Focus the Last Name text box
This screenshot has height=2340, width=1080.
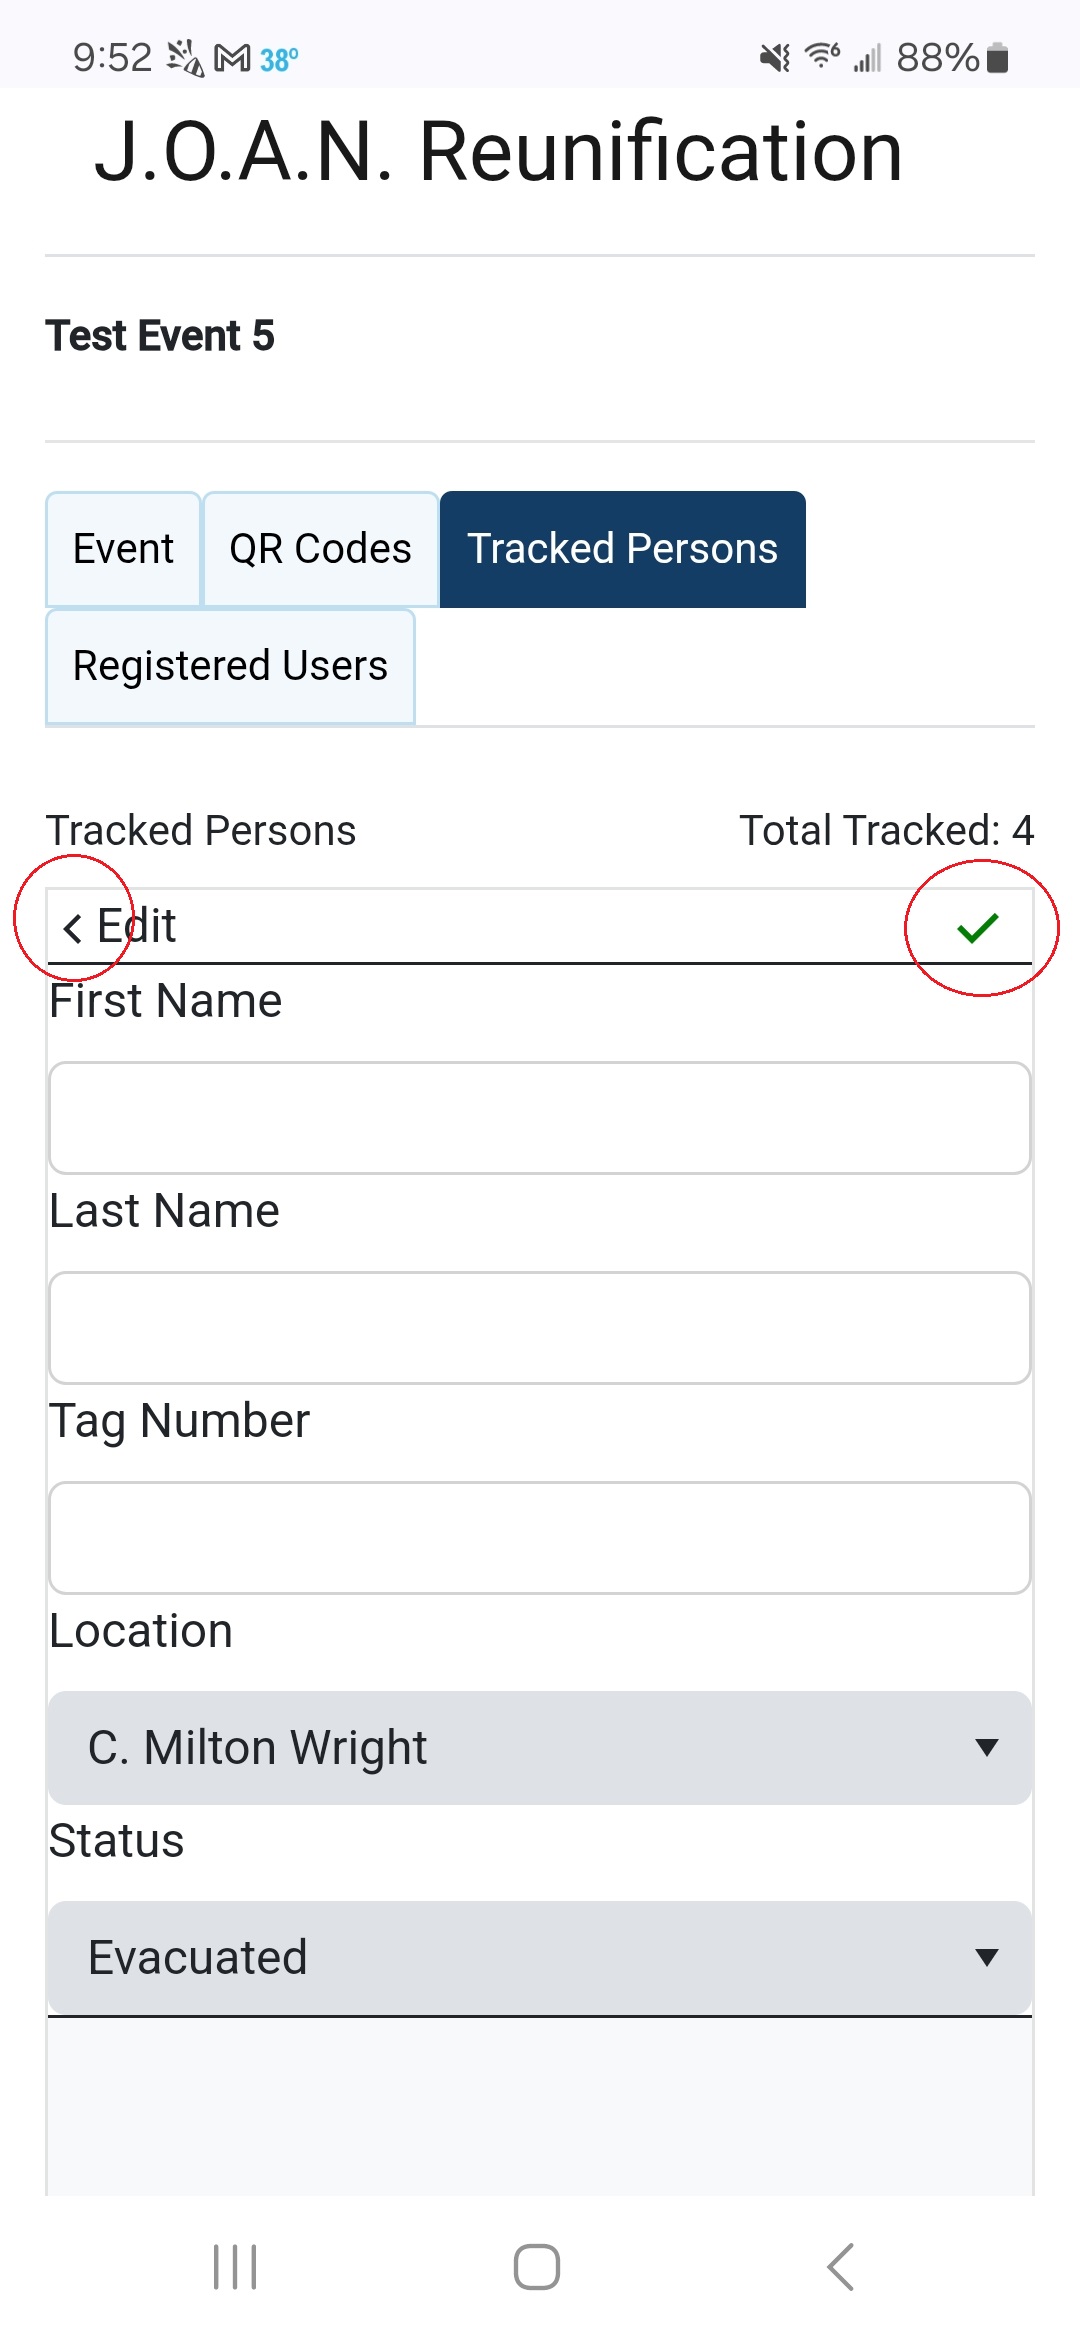[540, 1328]
